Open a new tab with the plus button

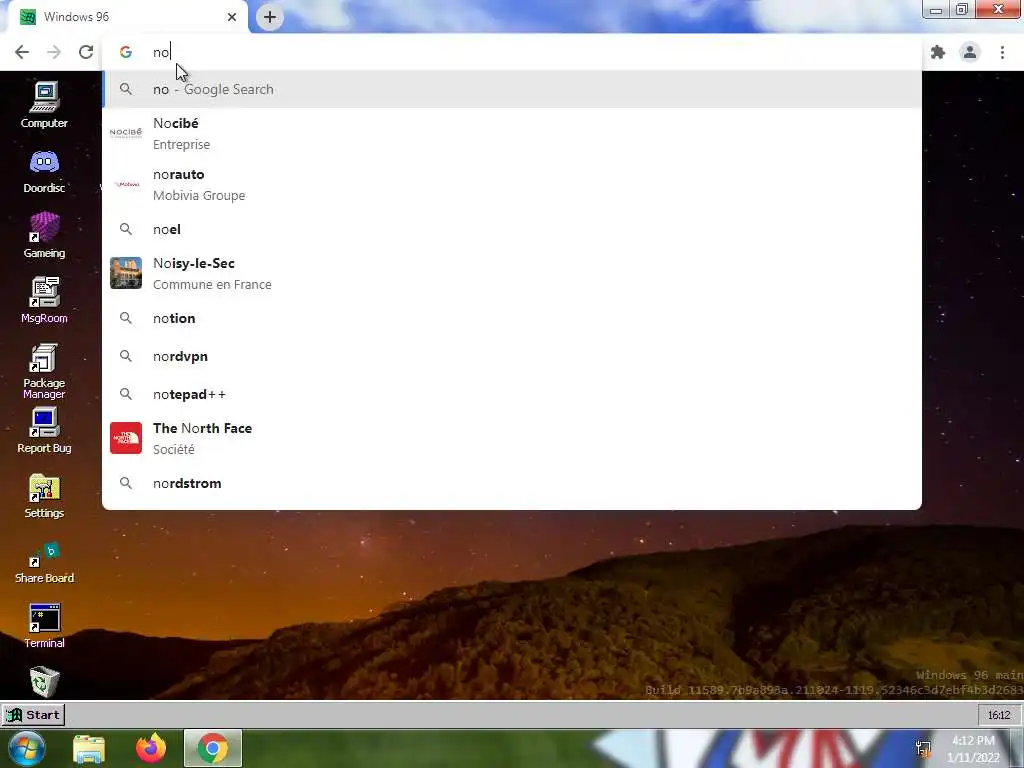click(x=270, y=17)
